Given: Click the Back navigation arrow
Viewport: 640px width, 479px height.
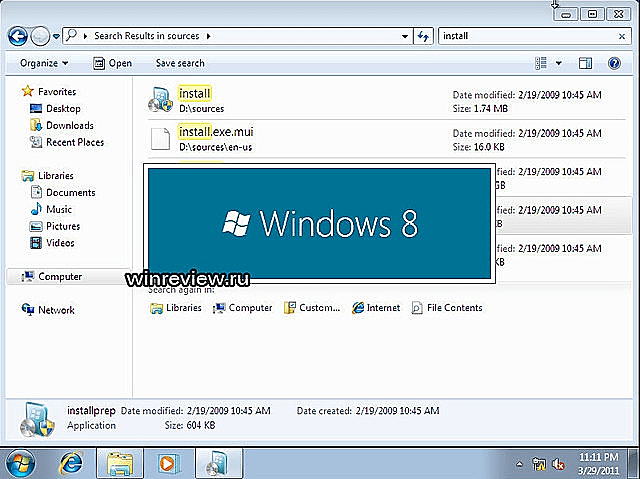Looking at the screenshot, I should point(17,36).
